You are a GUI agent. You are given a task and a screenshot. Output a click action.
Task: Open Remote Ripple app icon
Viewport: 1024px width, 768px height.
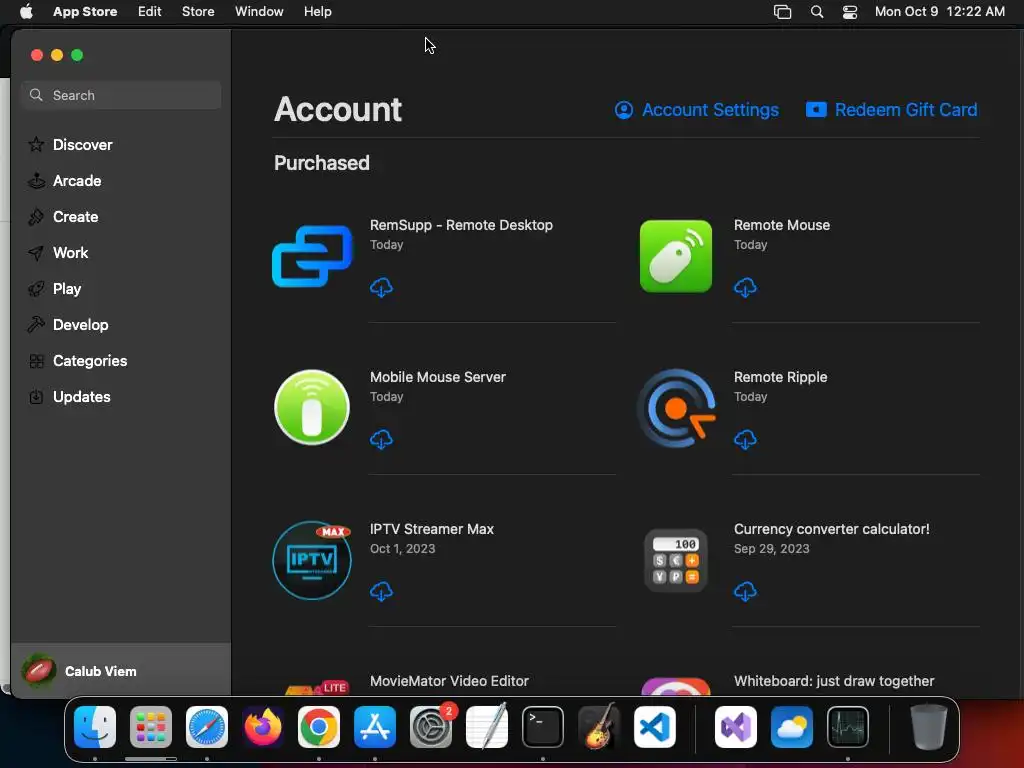[676, 408]
